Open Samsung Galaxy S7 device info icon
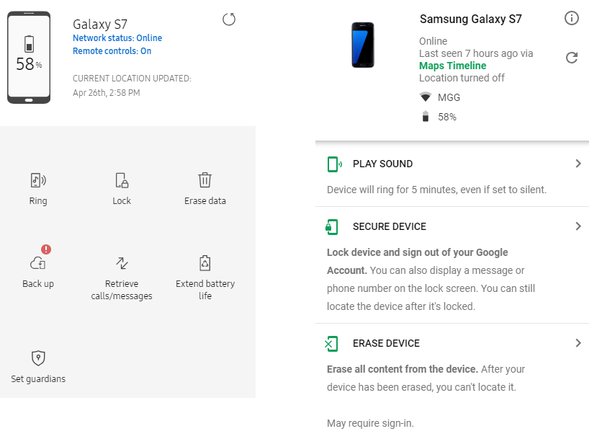Viewport: 602px width, 439px height. (x=571, y=18)
